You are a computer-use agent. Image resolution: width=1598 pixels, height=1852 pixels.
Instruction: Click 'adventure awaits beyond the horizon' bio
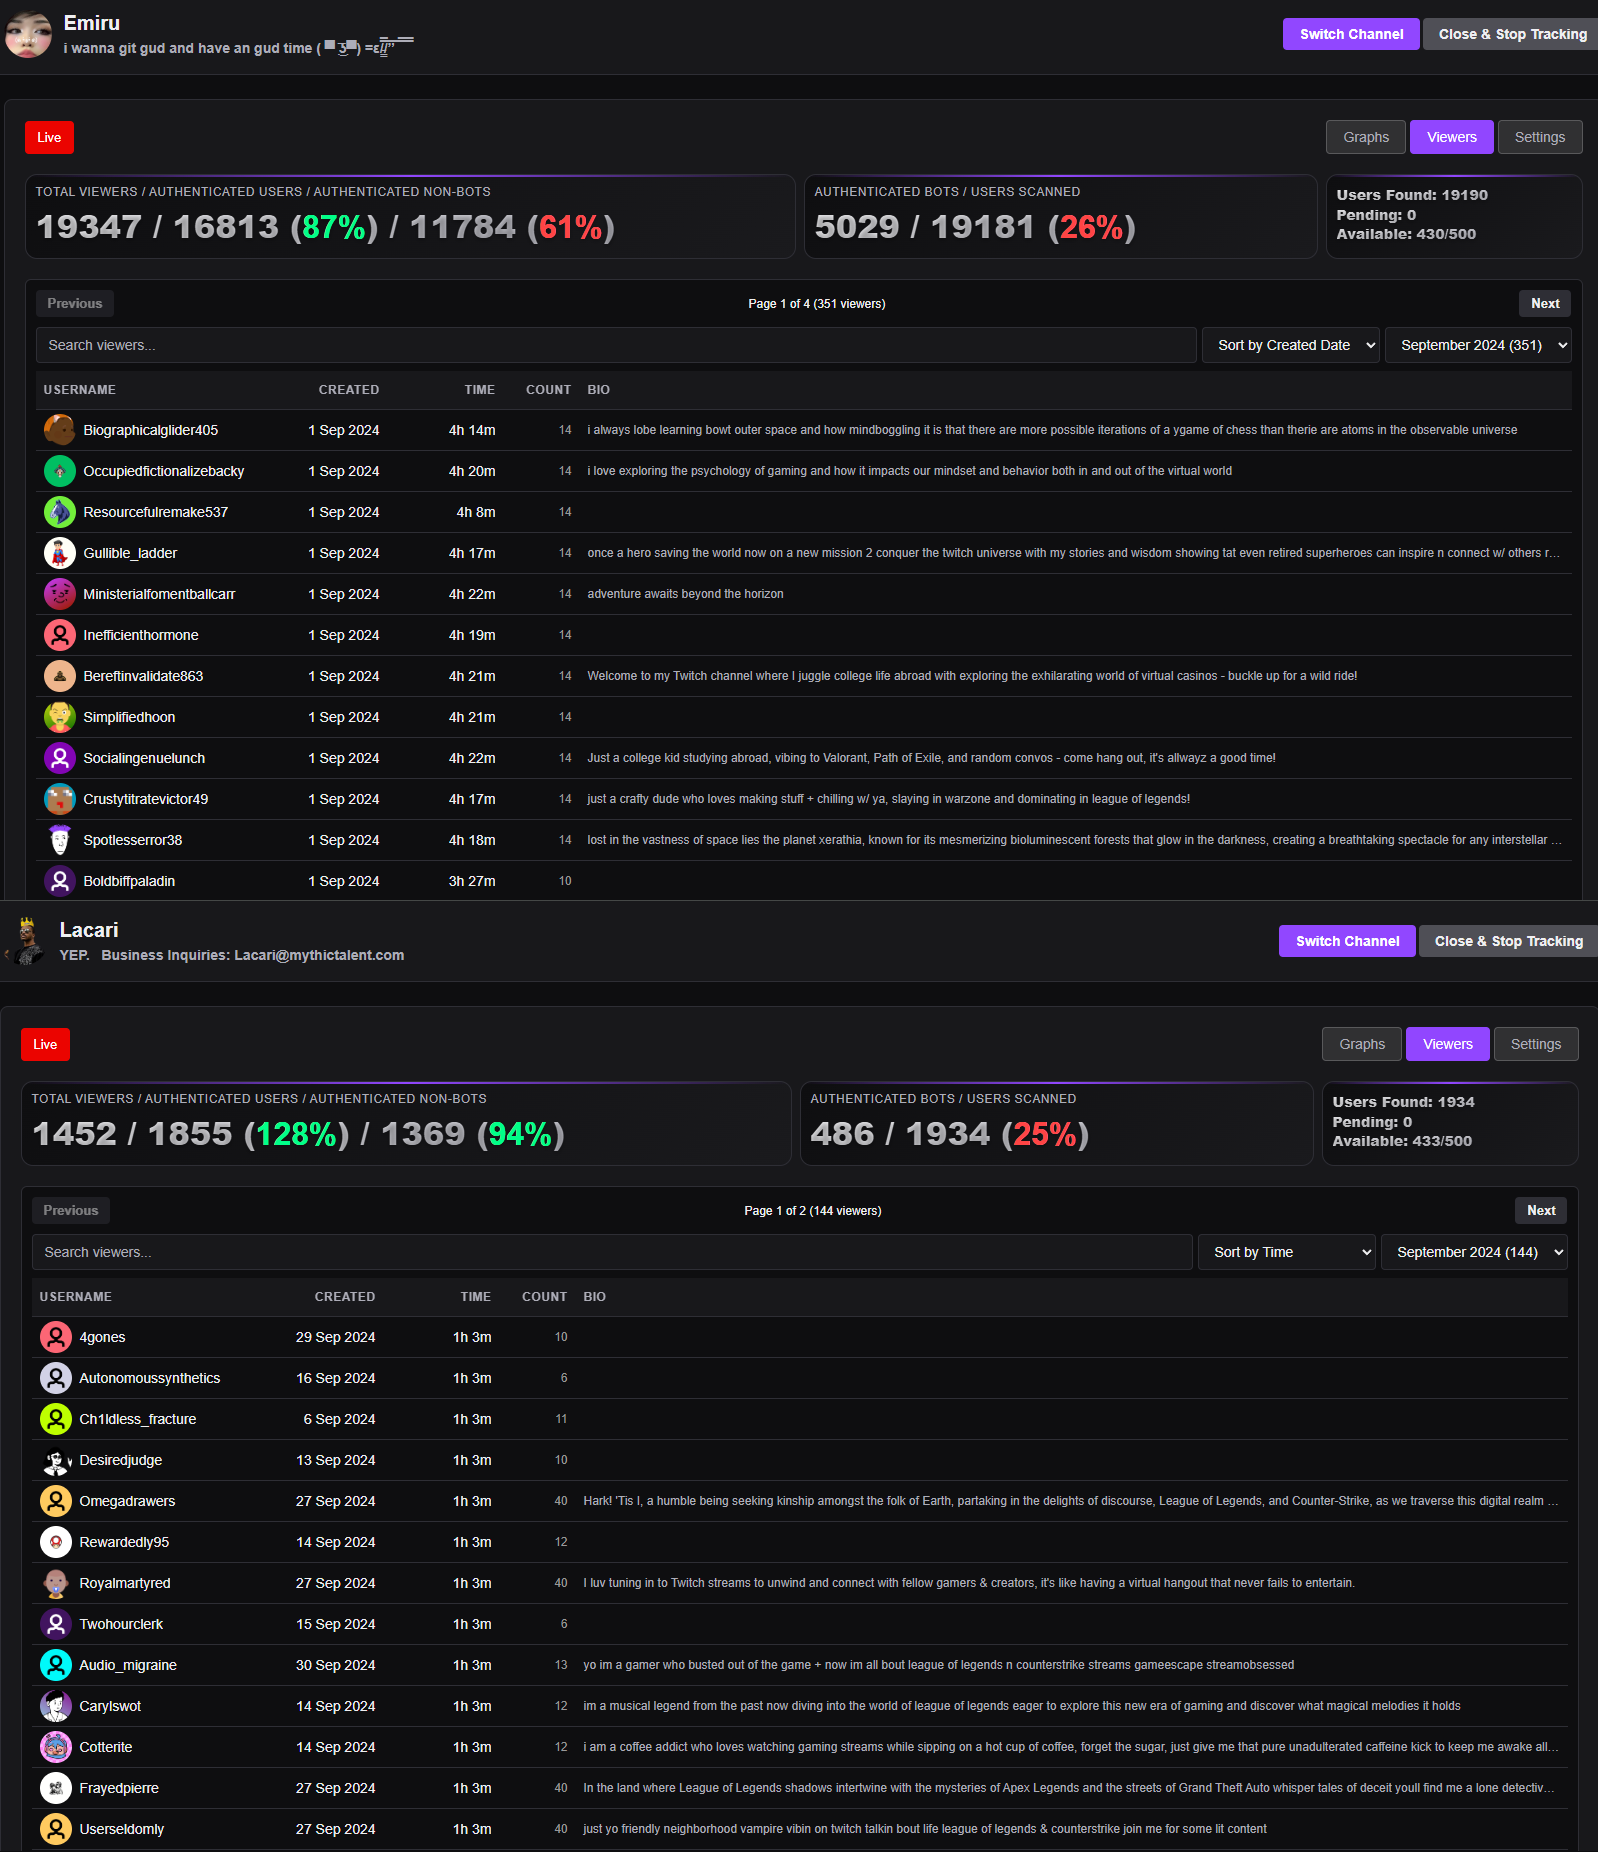[x=685, y=594]
